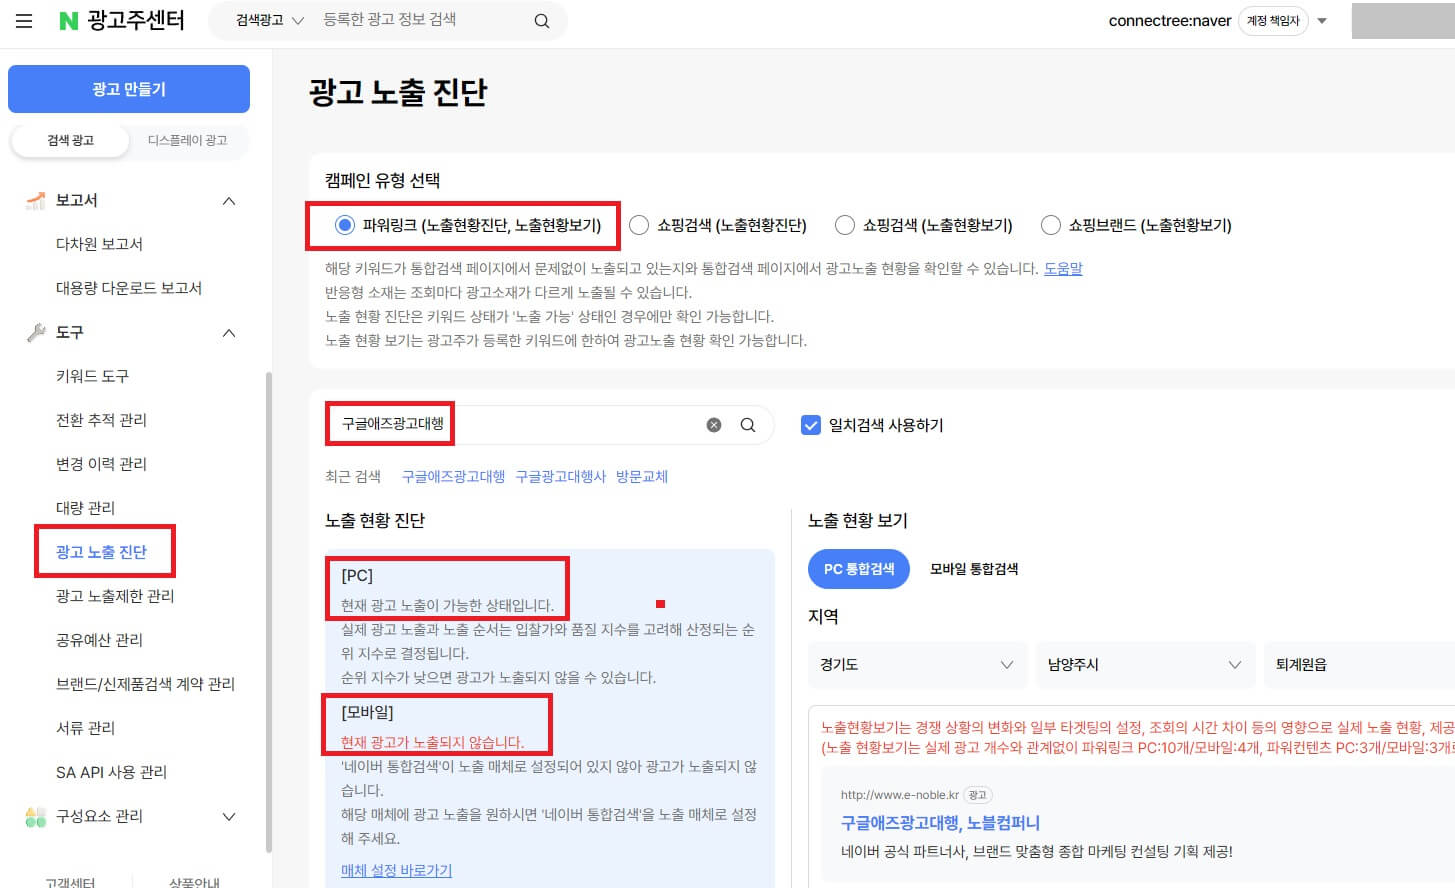
Task: Open the 경기도 region dropdown
Action: point(917,665)
